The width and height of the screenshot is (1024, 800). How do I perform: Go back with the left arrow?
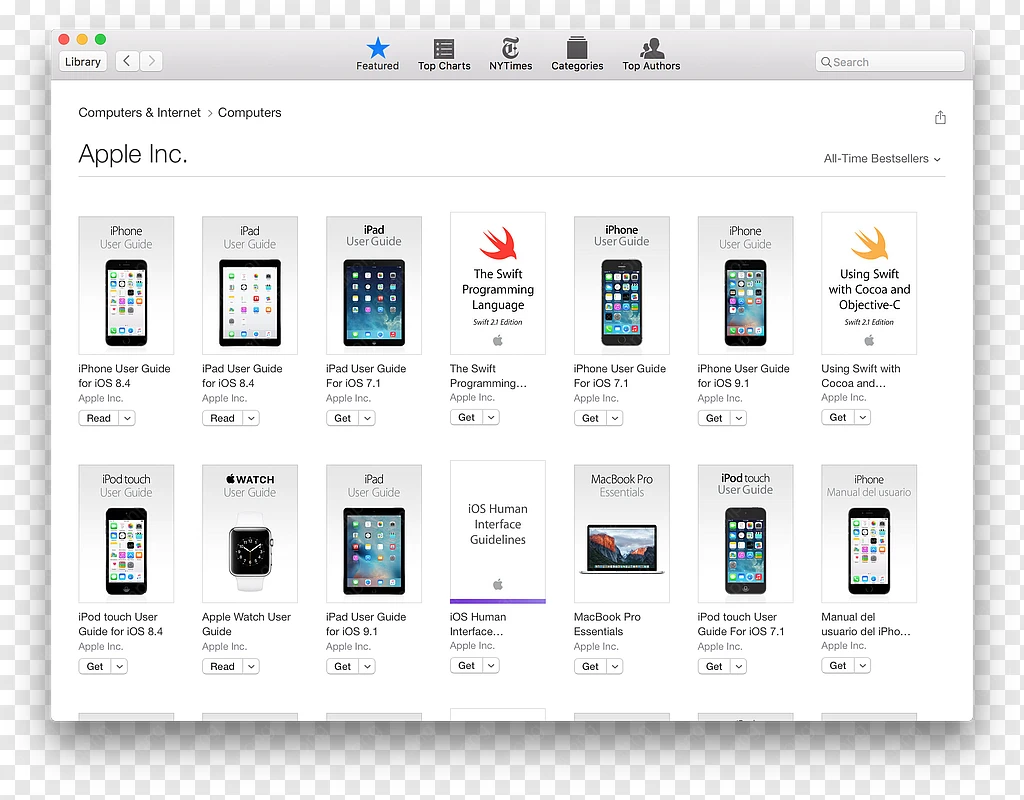tap(127, 61)
